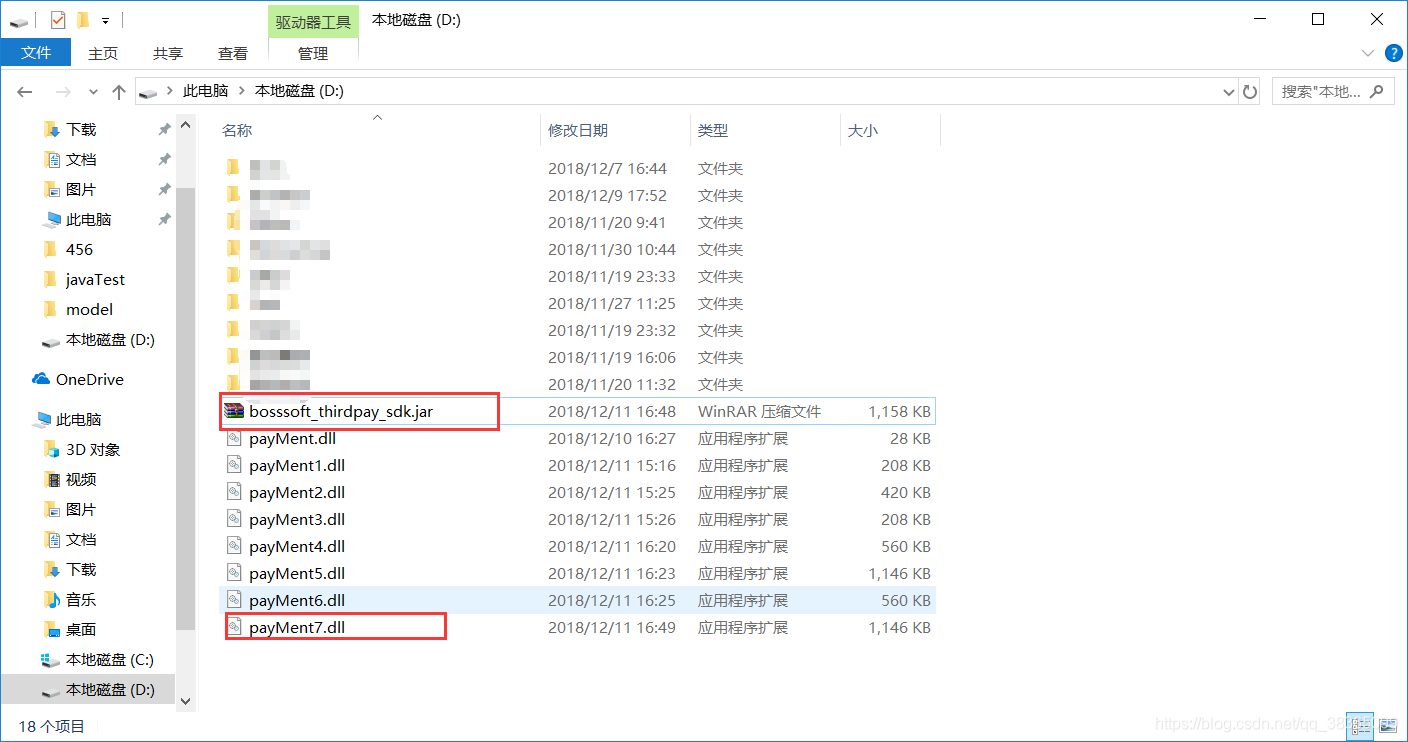Open pinned 图片 in quick access
The width and height of the screenshot is (1408, 742).
[x=81, y=189]
